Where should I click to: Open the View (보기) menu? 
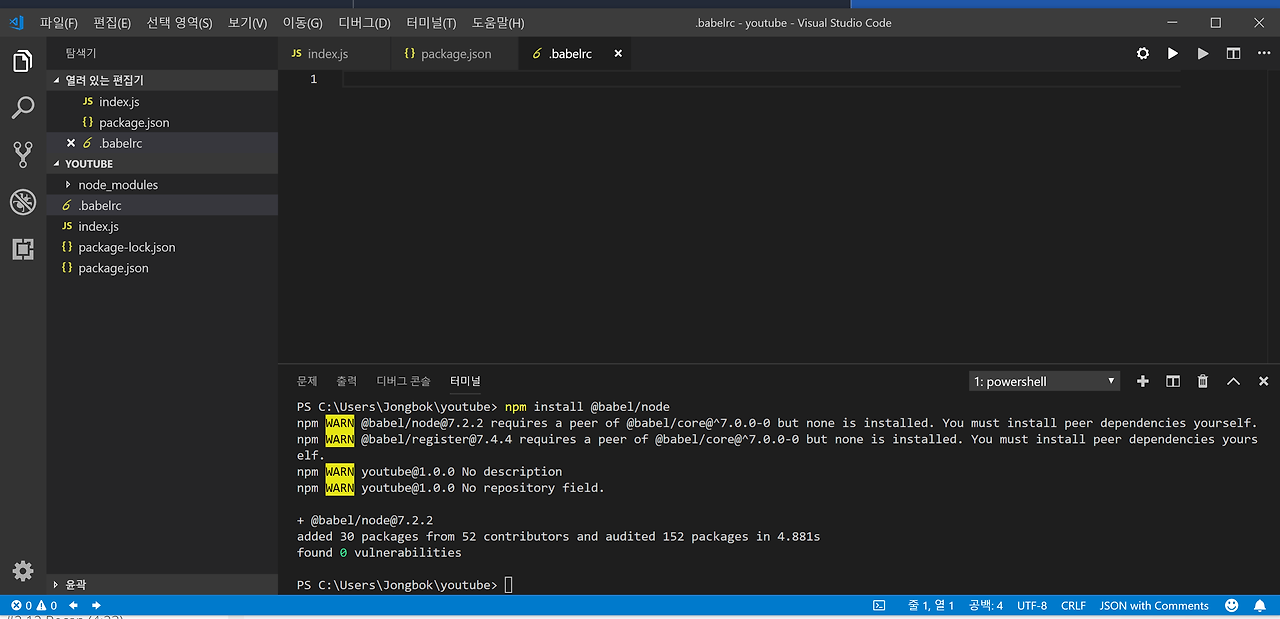tap(247, 23)
